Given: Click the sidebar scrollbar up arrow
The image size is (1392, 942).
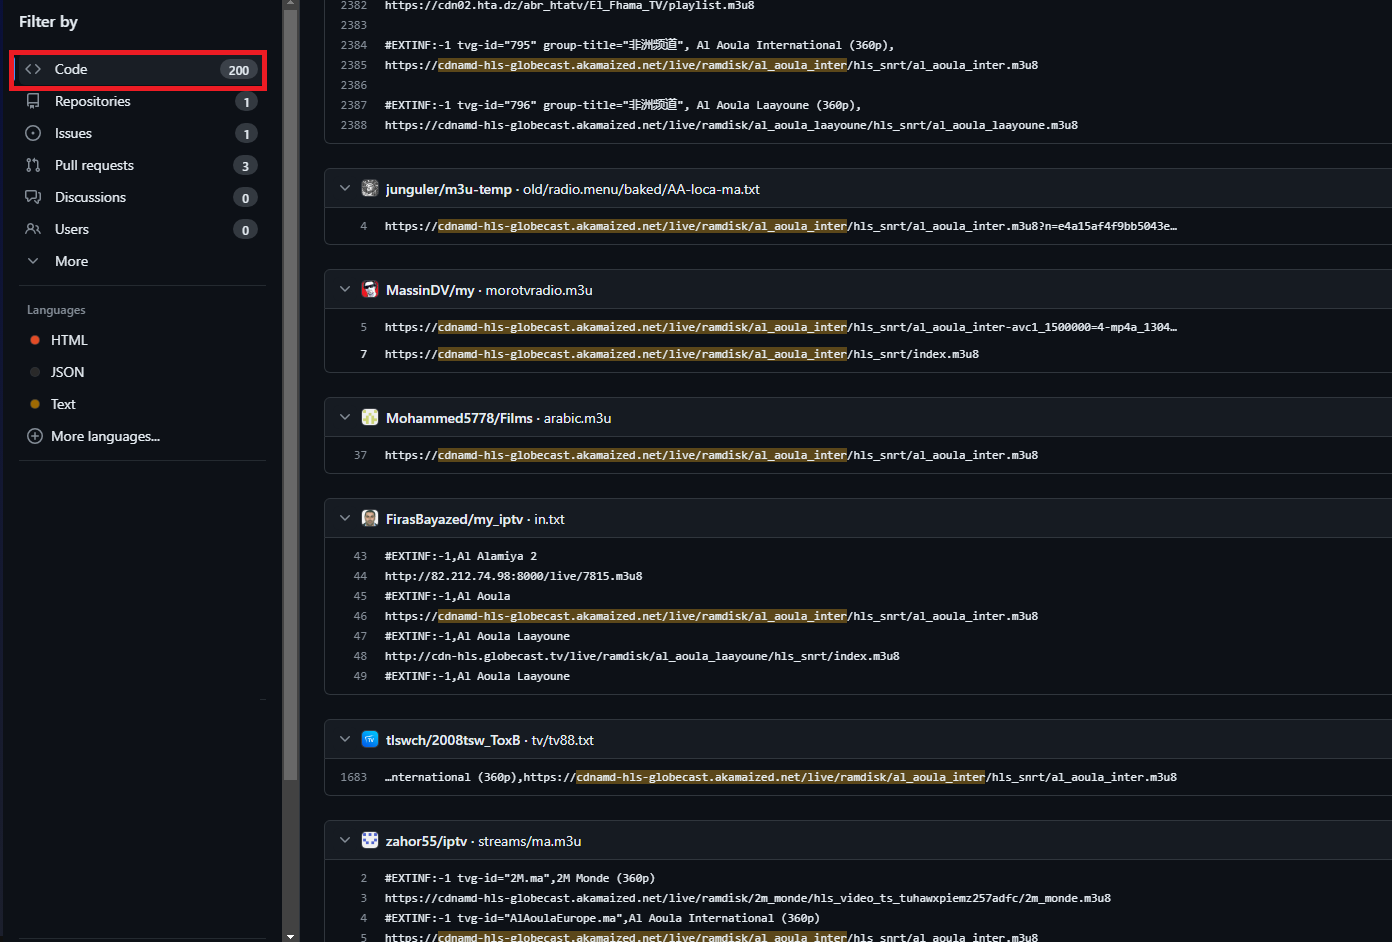Looking at the screenshot, I should coord(291,4).
